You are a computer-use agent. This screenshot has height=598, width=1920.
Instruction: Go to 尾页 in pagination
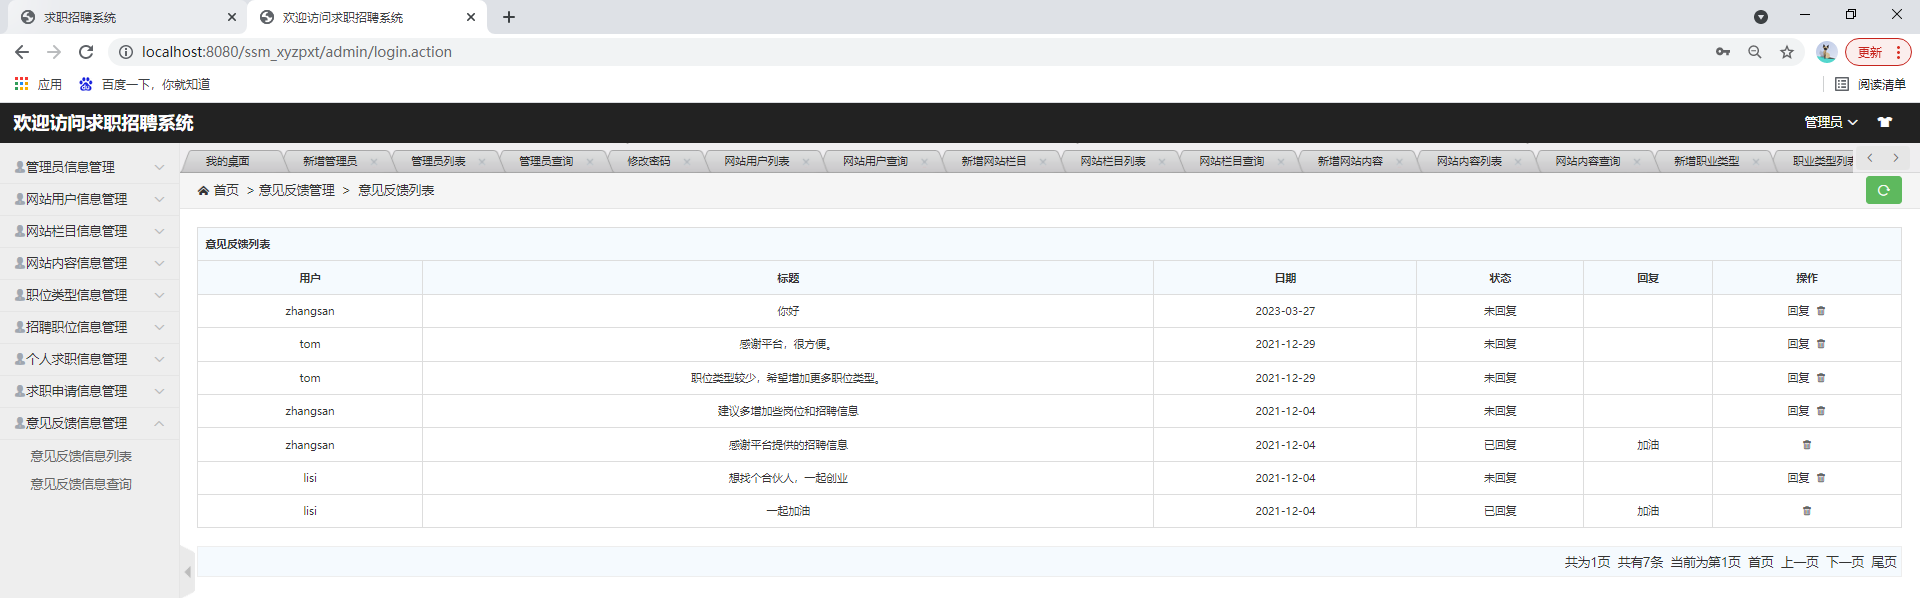(1884, 562)
